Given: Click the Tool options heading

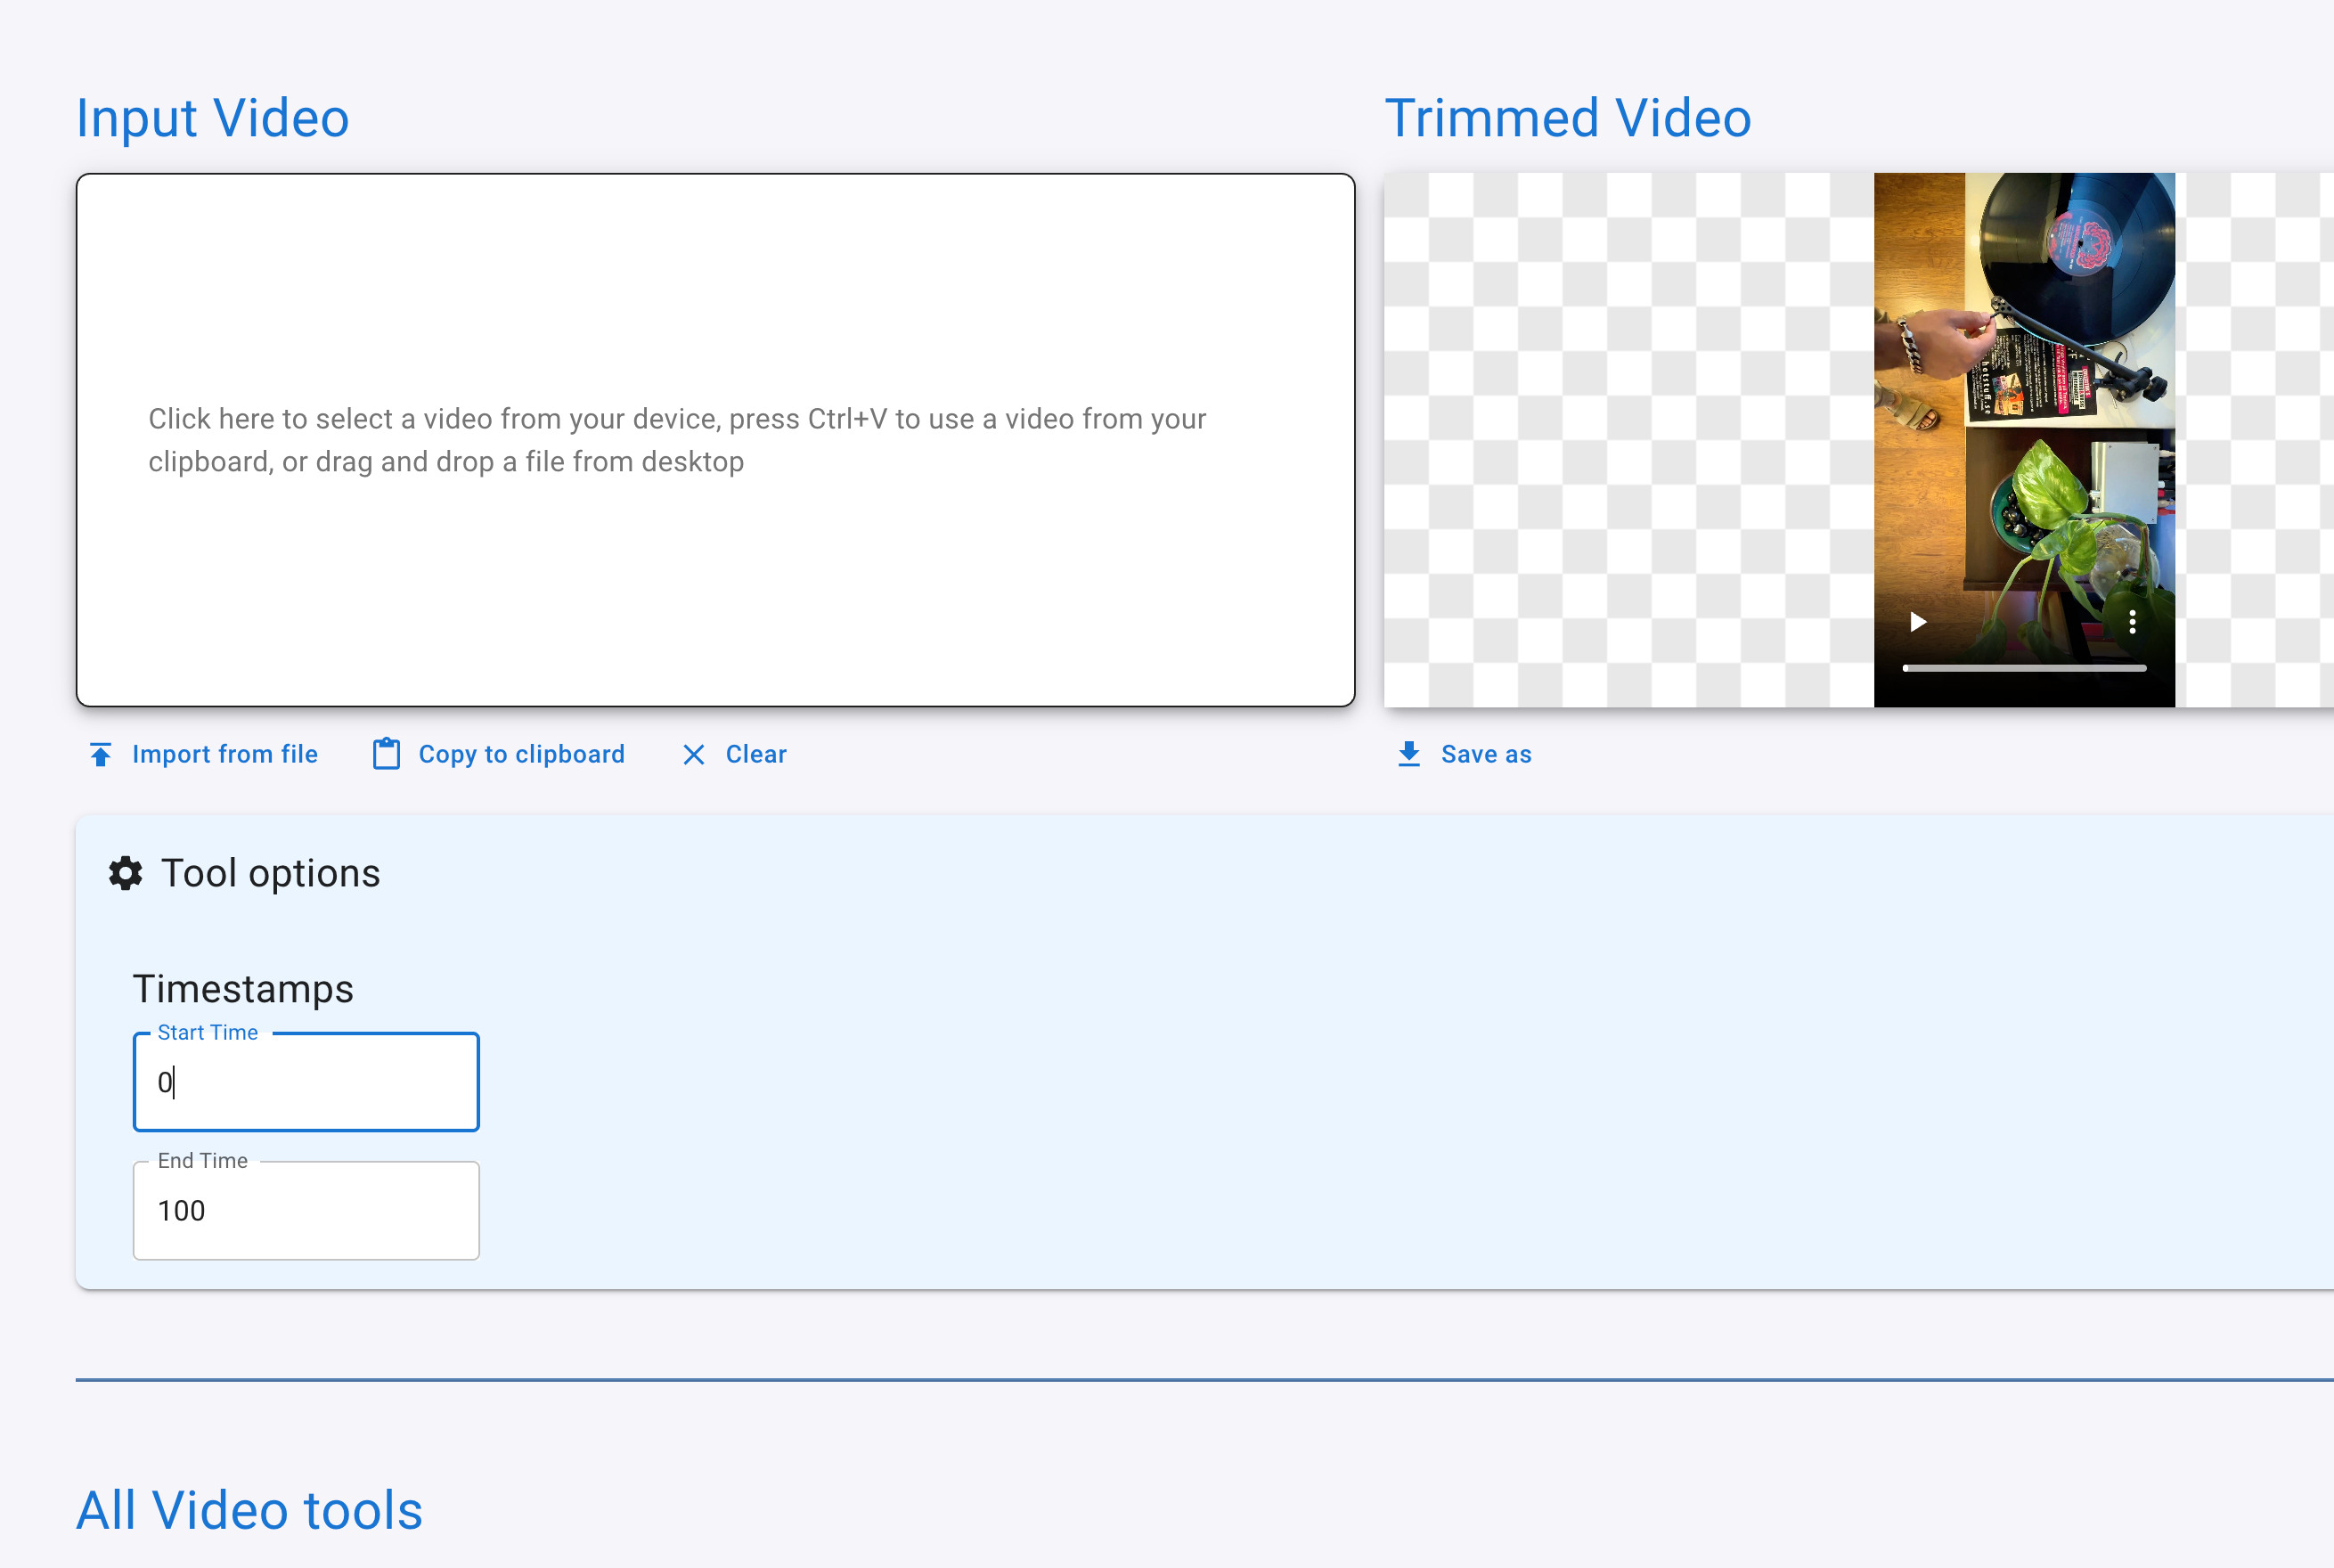Looking at the screenshot, I should pos(270,873).
